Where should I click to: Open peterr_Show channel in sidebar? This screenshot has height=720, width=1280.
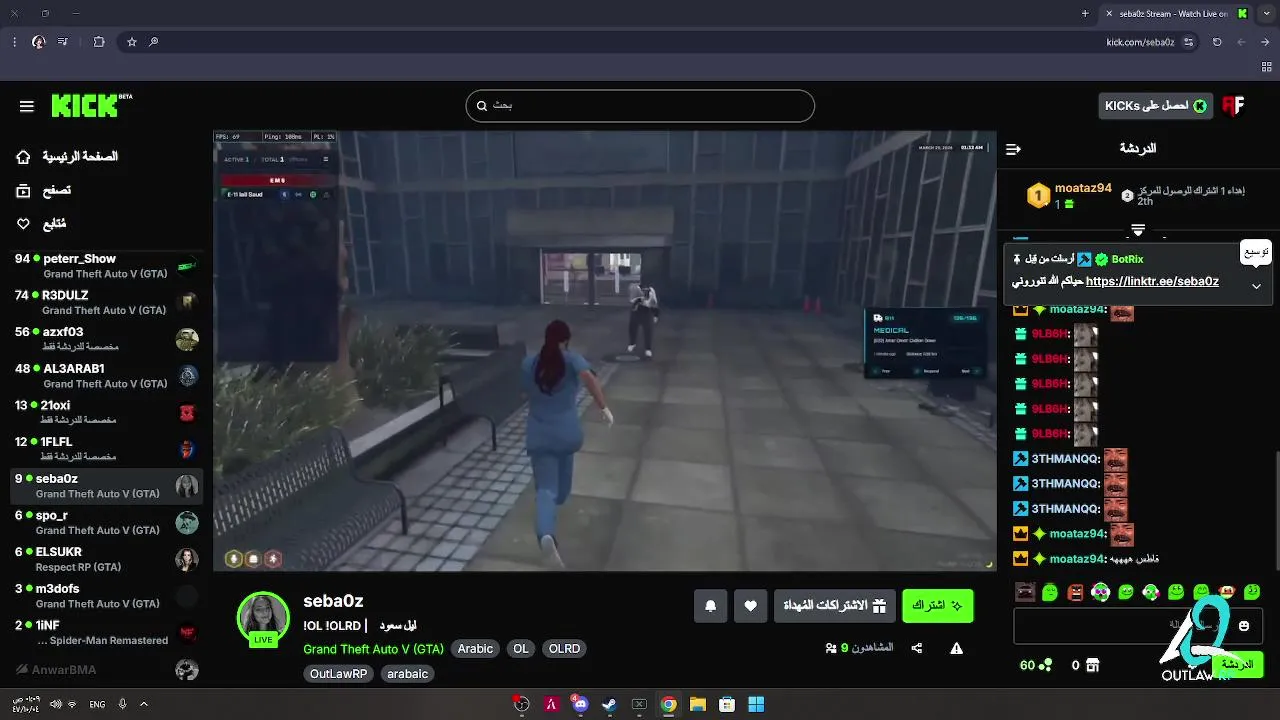pyautogui.click(x=106, y=266)
